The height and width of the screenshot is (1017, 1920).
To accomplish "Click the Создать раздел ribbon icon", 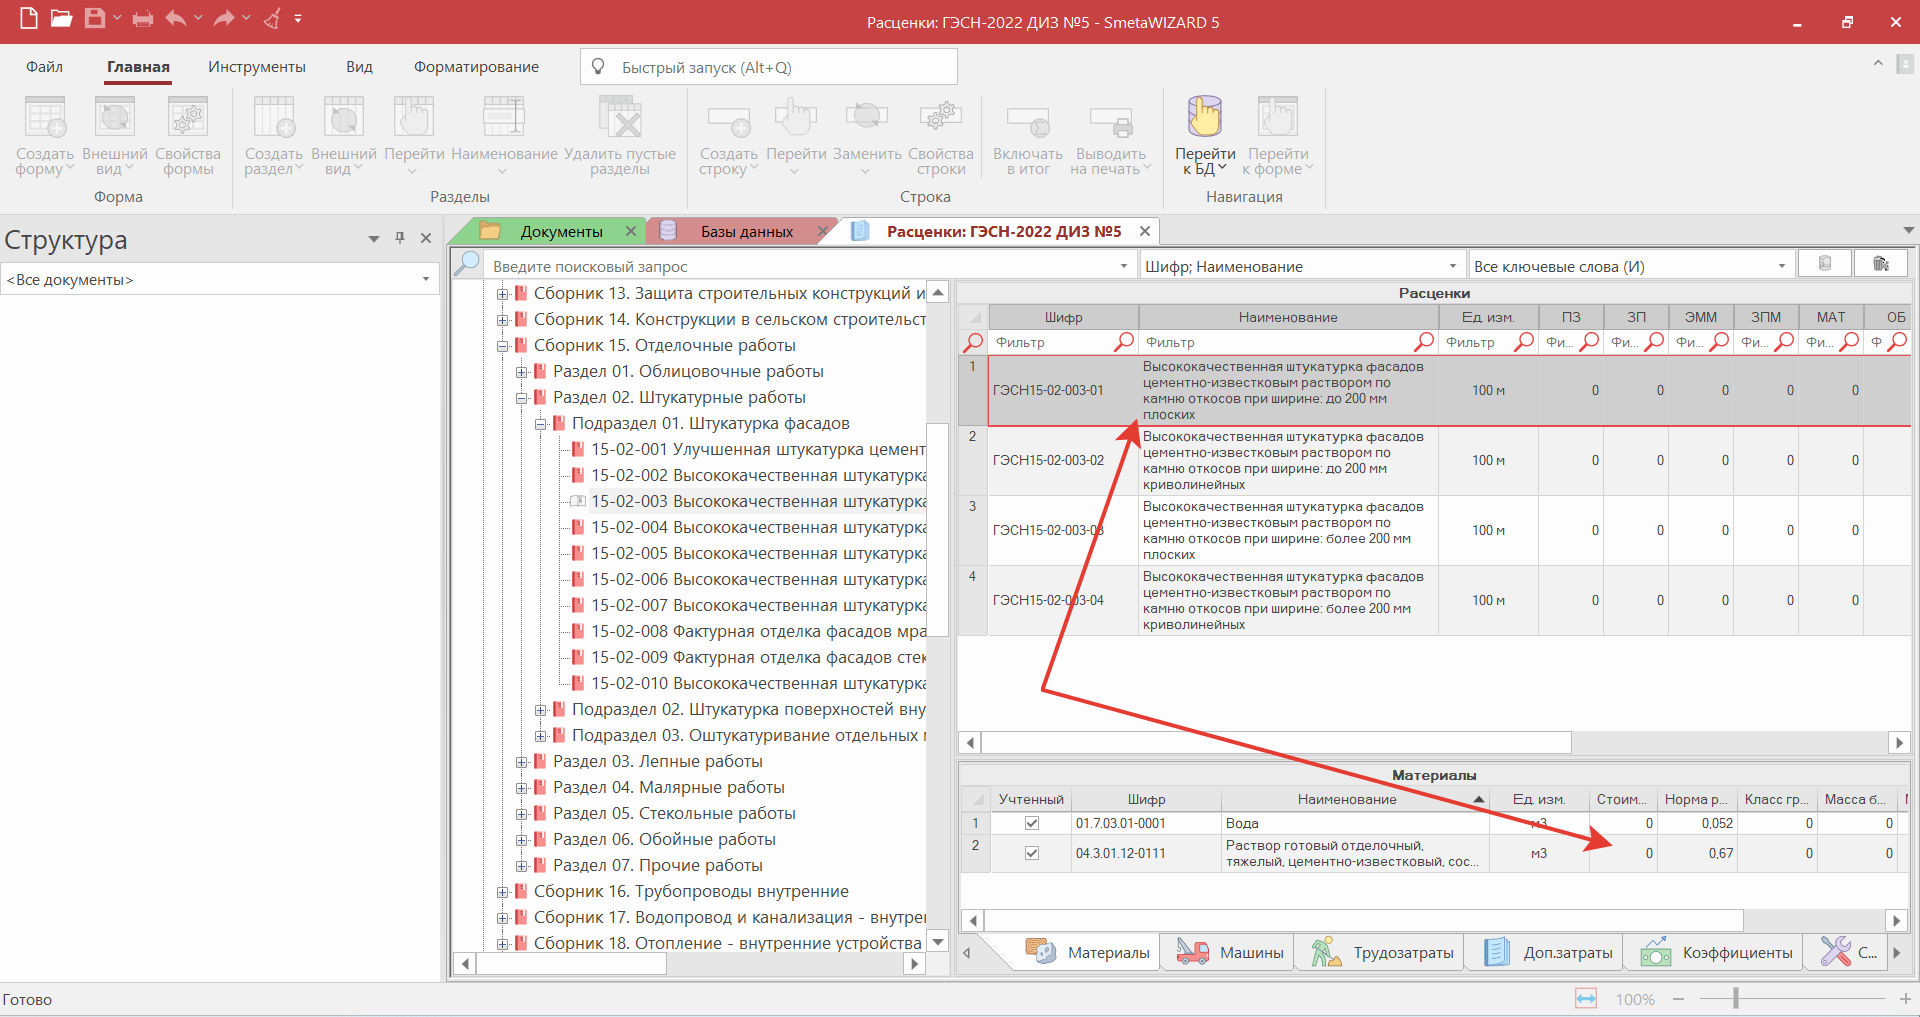I will pos(274,116).
